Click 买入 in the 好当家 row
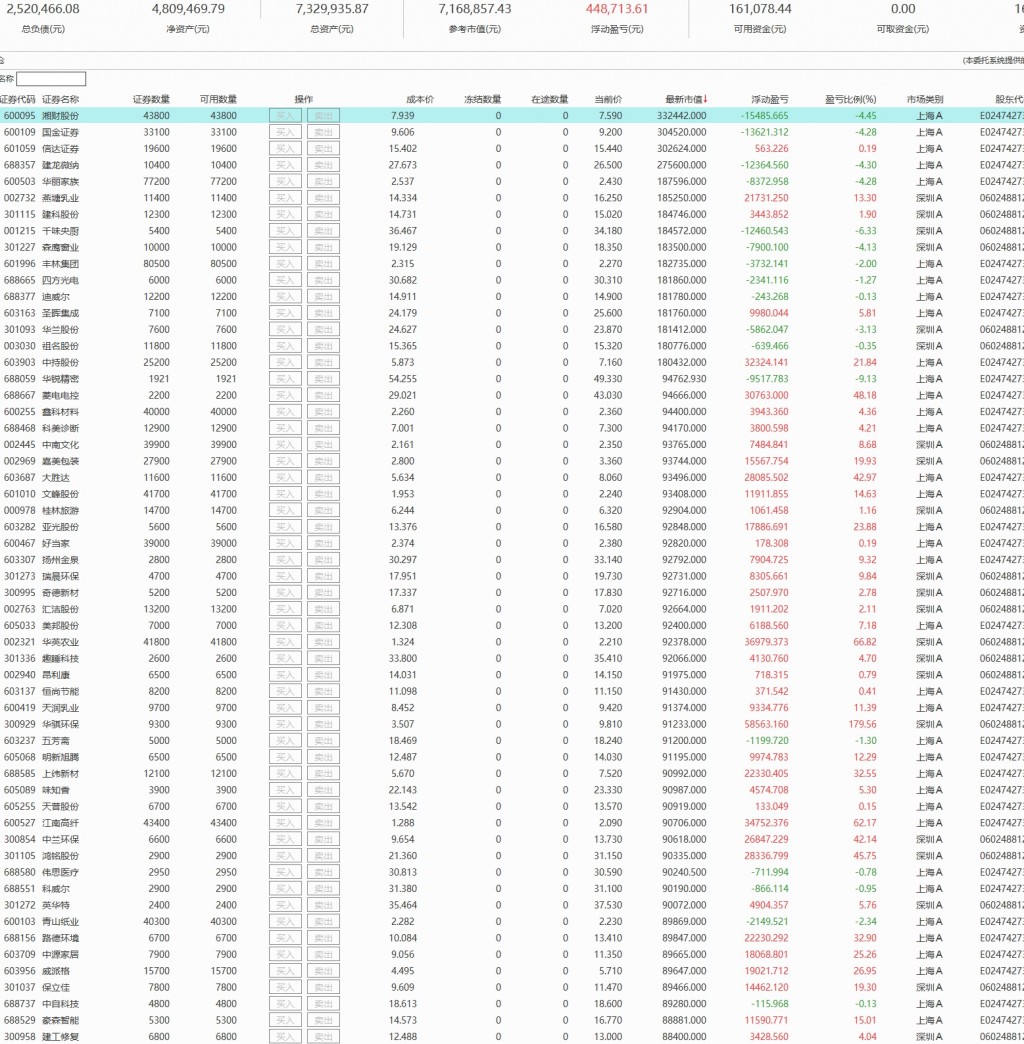Screen dimensions: 1024x1044 (285, 543)
